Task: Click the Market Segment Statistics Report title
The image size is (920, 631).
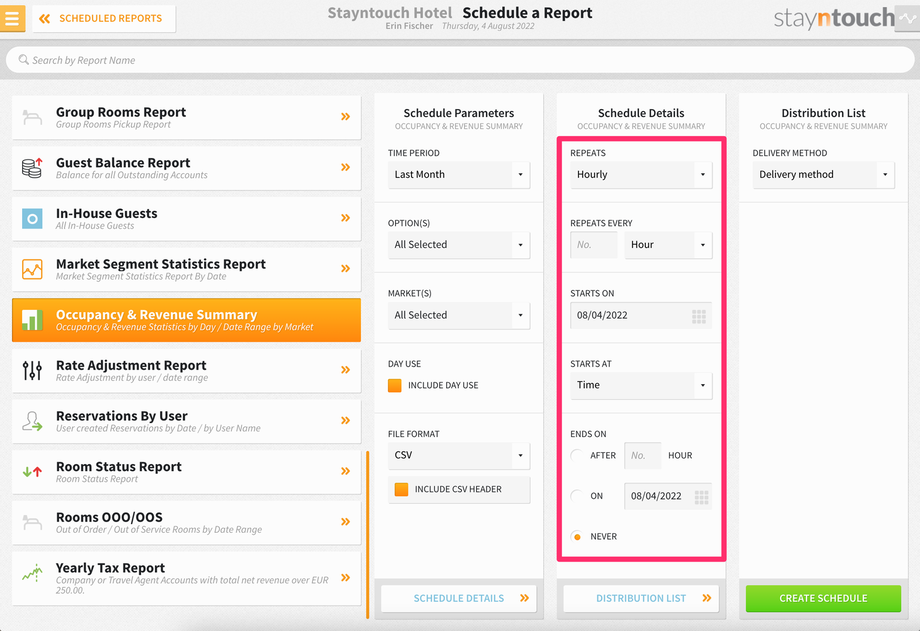Action: [161, 264]
